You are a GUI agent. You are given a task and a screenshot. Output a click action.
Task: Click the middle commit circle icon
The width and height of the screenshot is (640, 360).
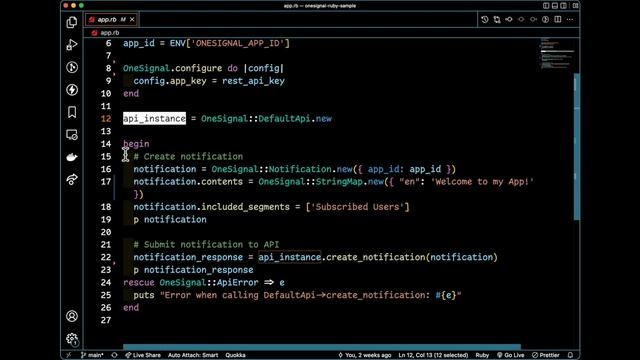(x=521, y=20)
